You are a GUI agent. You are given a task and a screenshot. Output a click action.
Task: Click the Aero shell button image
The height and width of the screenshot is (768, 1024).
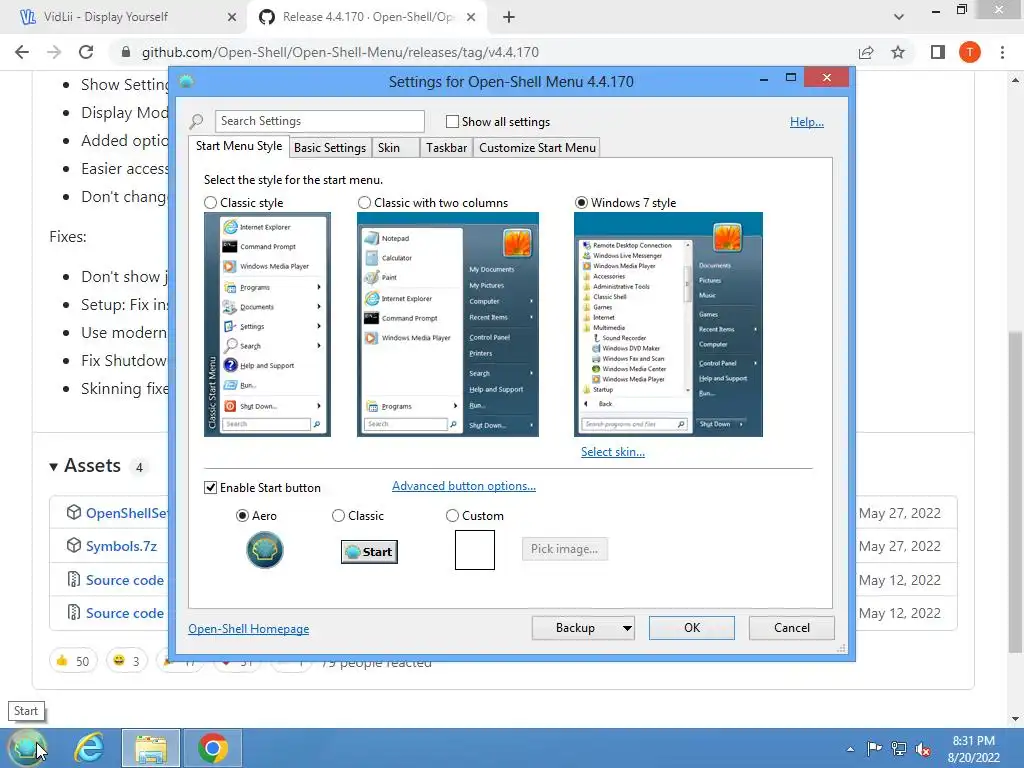tap(264, 550)
